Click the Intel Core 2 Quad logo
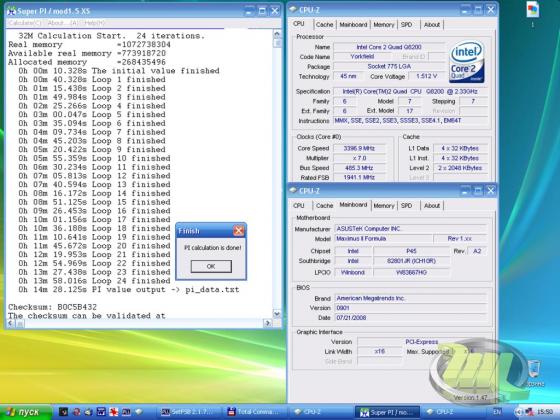Viewport: 560px width, 420px height. pyautogui.click(x=467, y=62)
